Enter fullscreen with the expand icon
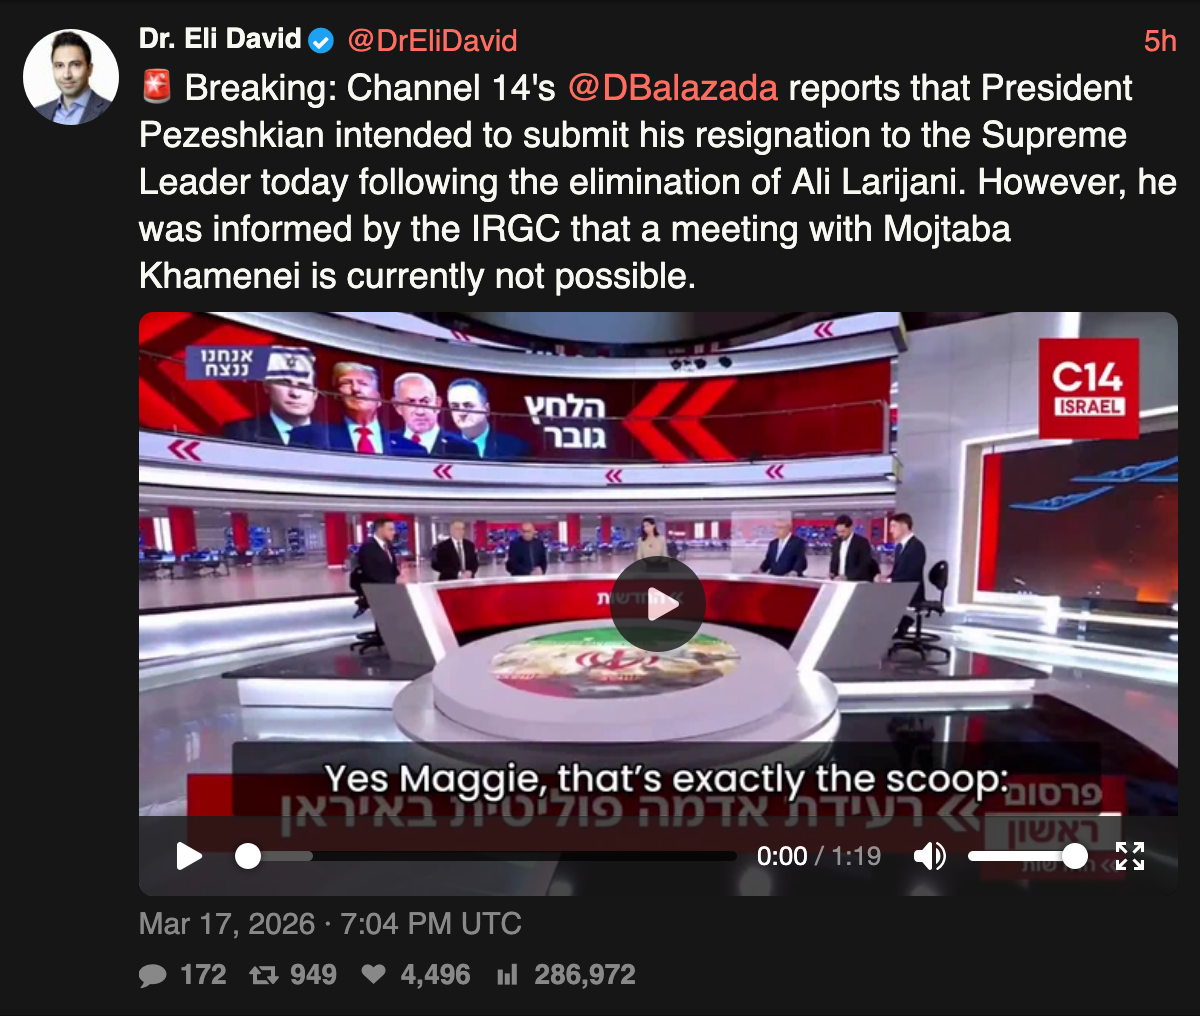Image resolution: width=1200 pixels, height=1016 pixels. point(1130,856)
